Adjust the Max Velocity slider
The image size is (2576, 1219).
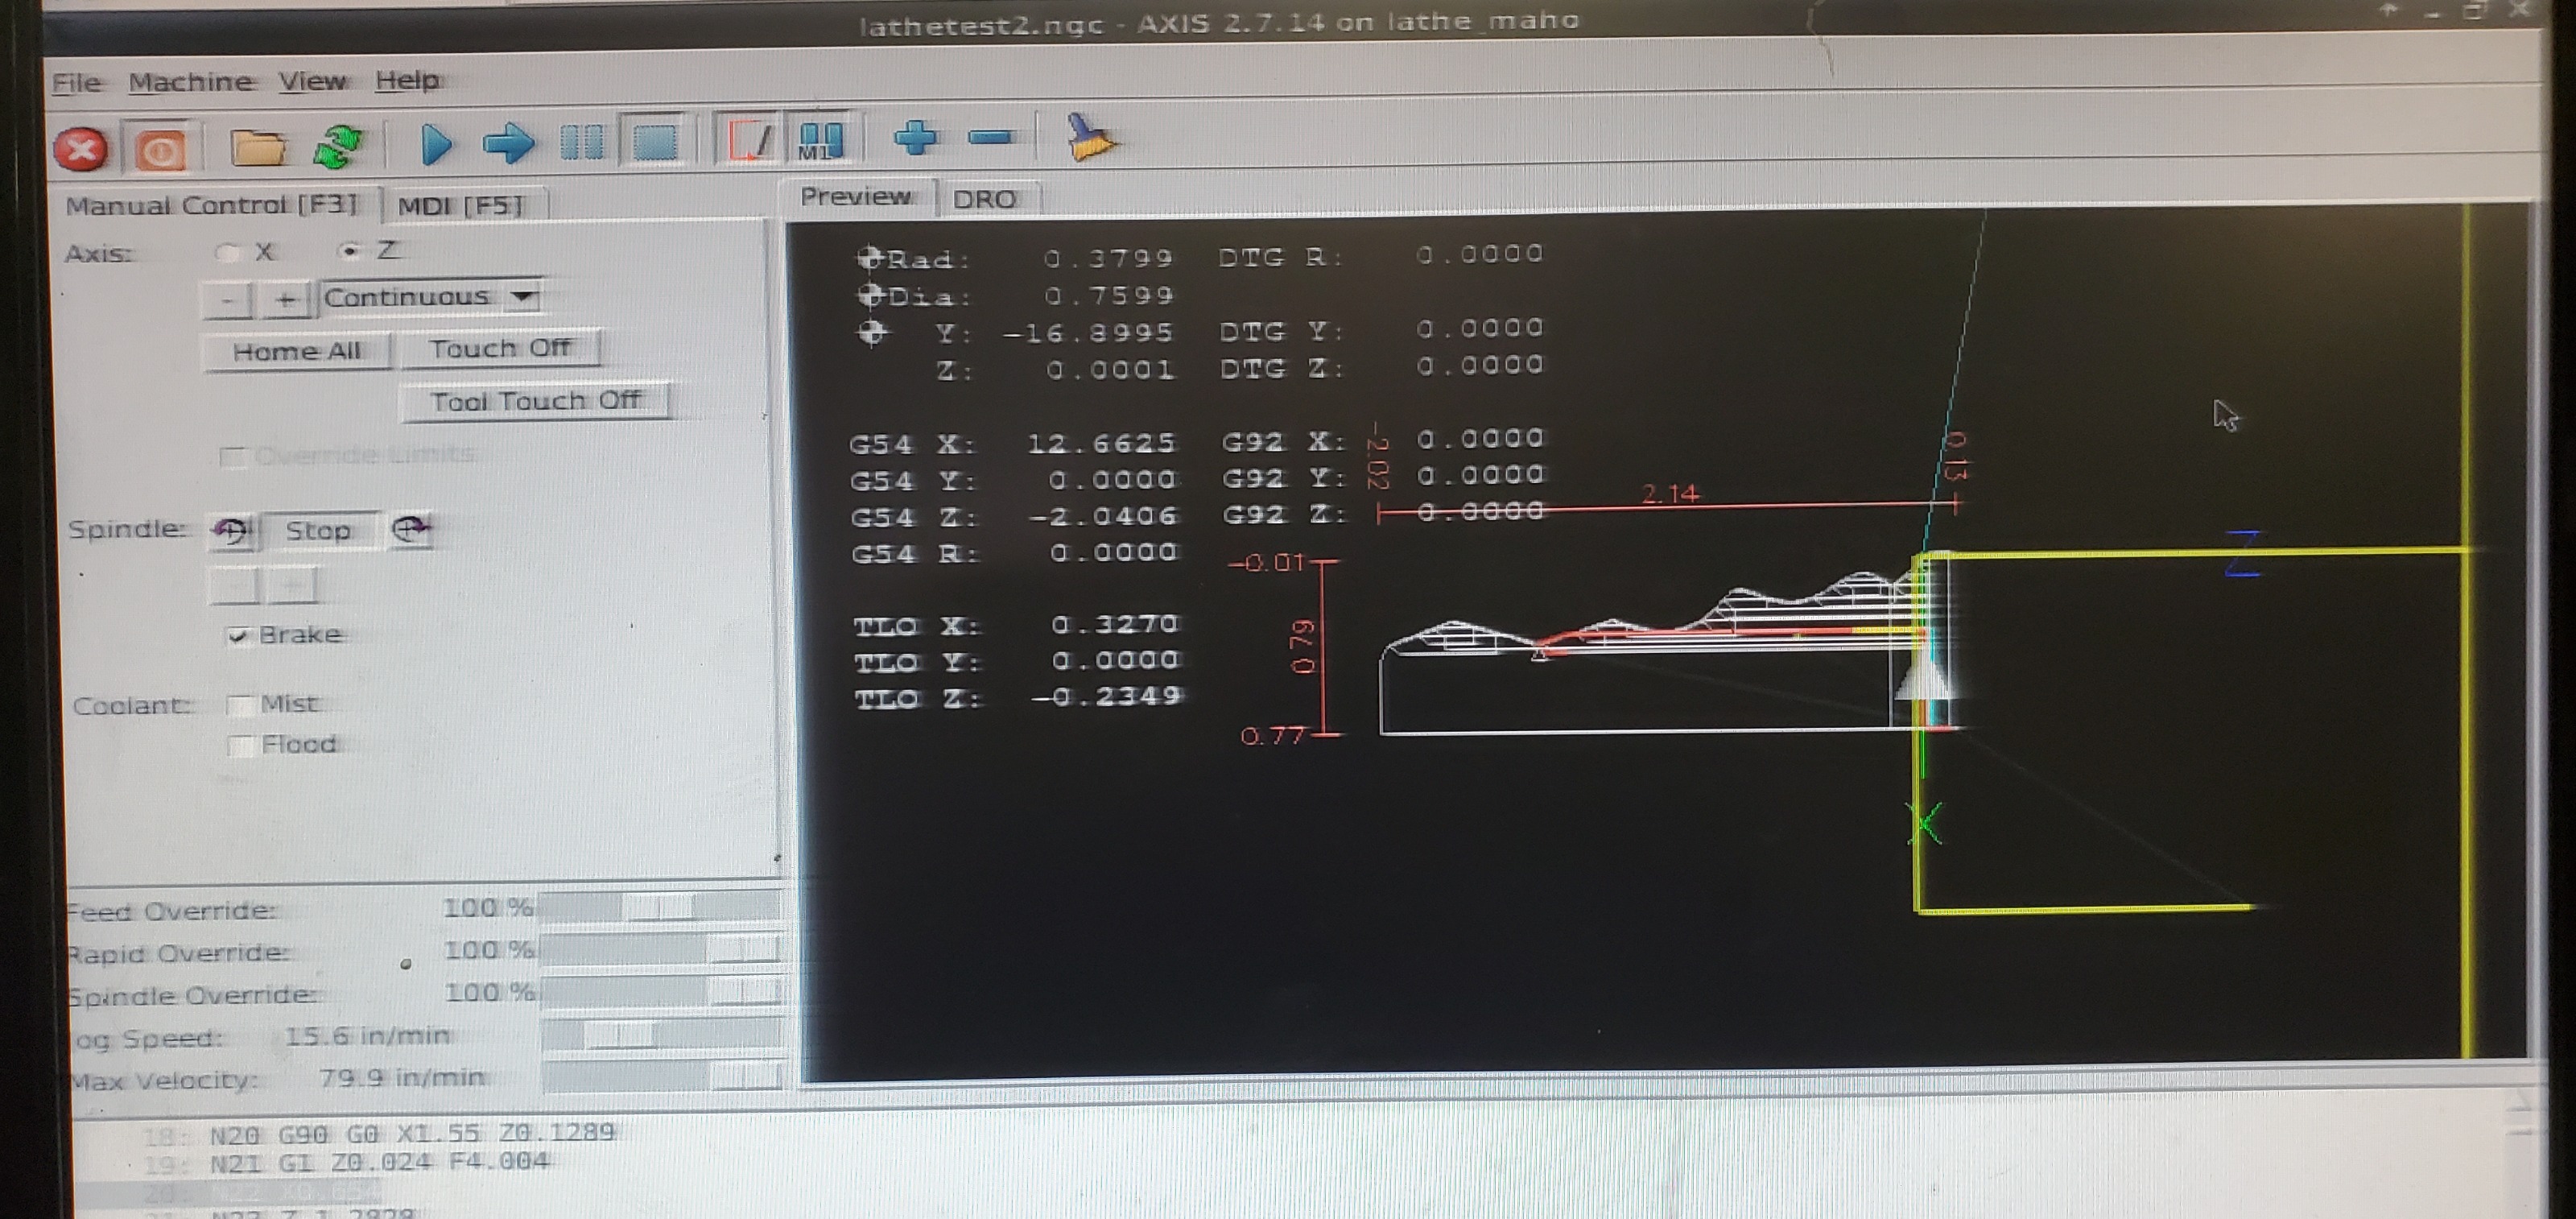(660, 1076)
